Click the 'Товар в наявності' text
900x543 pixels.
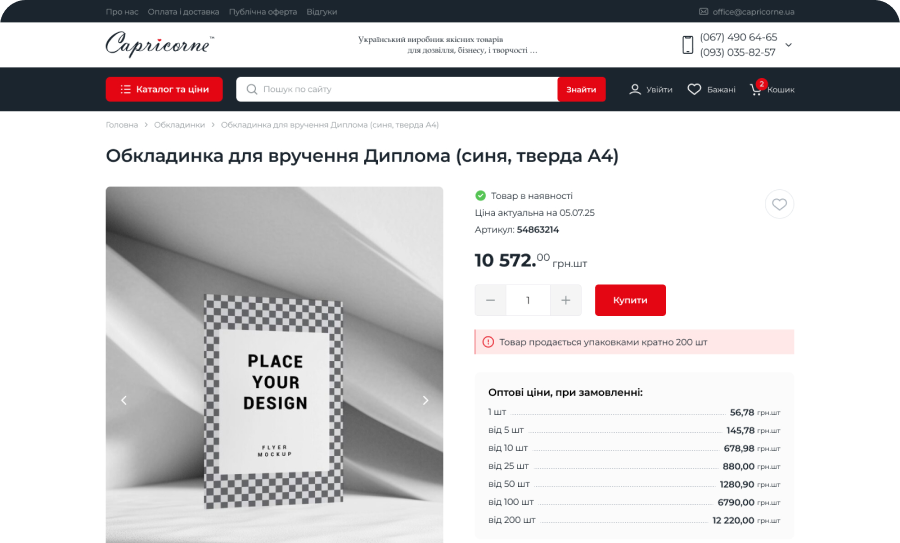532,196
